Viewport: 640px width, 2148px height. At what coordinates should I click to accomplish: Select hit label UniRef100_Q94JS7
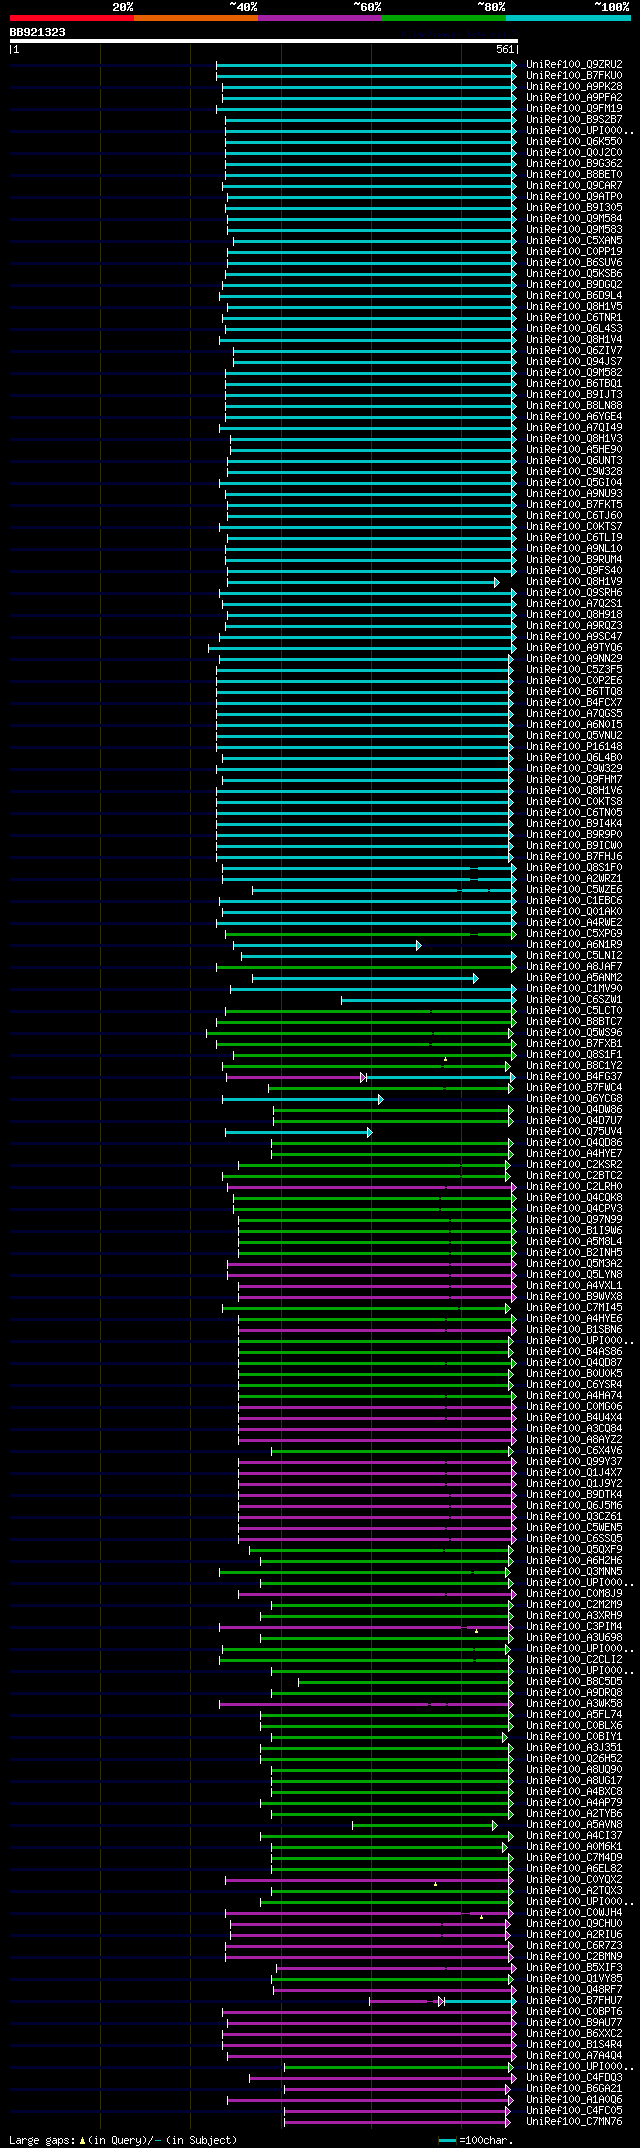tap(574, 361)
